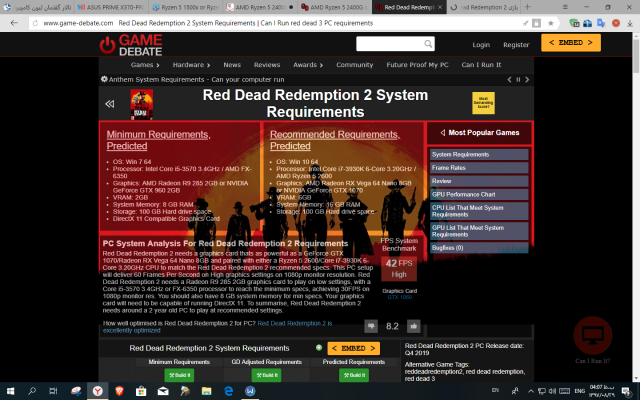The width and height of the screenshot is (640, 400).
Task: Open the browser hamburger menu icon
Action: (x=565, y=7)
